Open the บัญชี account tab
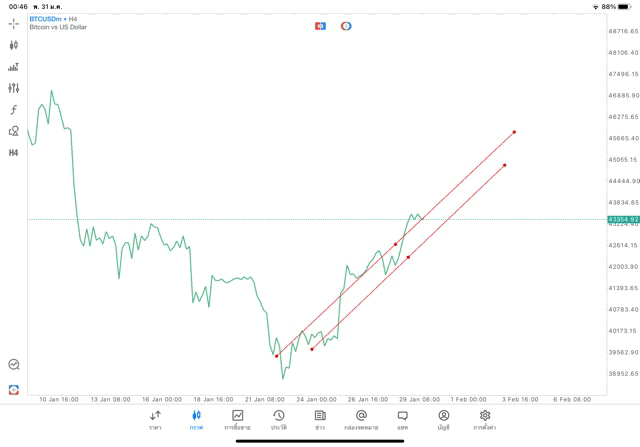Image resolution: width=640 pixels, height=447 pixels. point(443,419)
